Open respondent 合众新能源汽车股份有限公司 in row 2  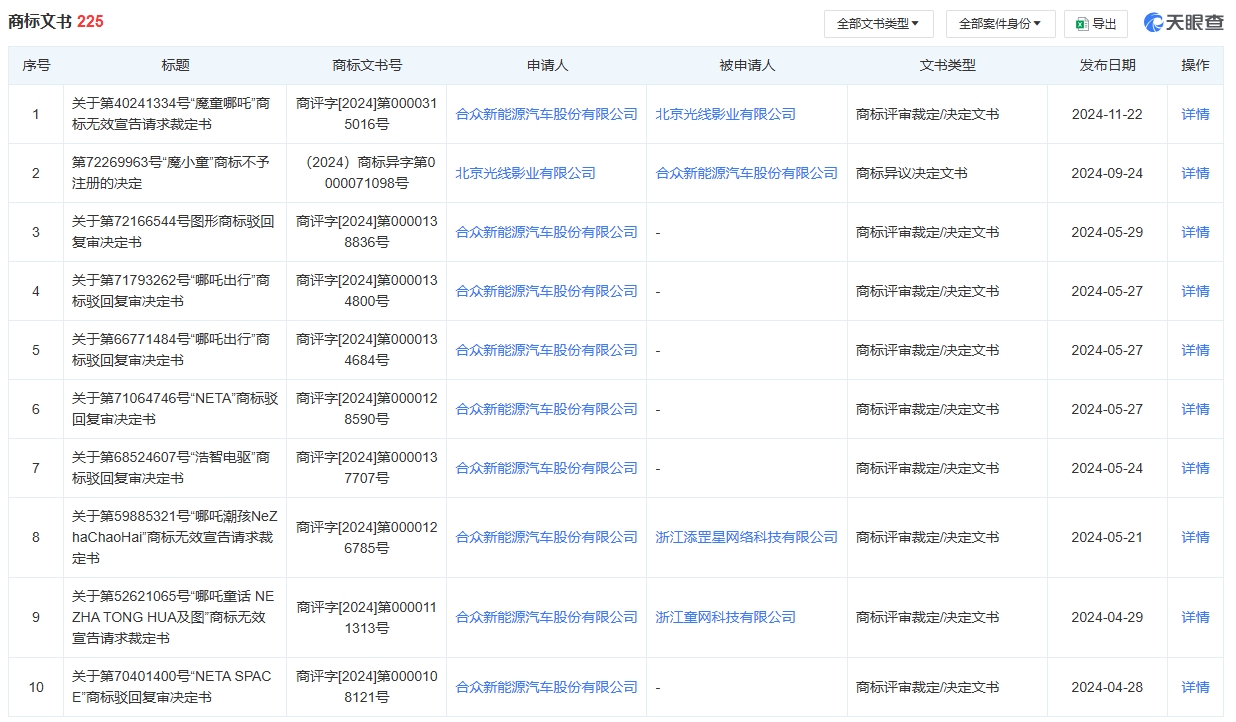pyautogui.click(x=746, y=173)
